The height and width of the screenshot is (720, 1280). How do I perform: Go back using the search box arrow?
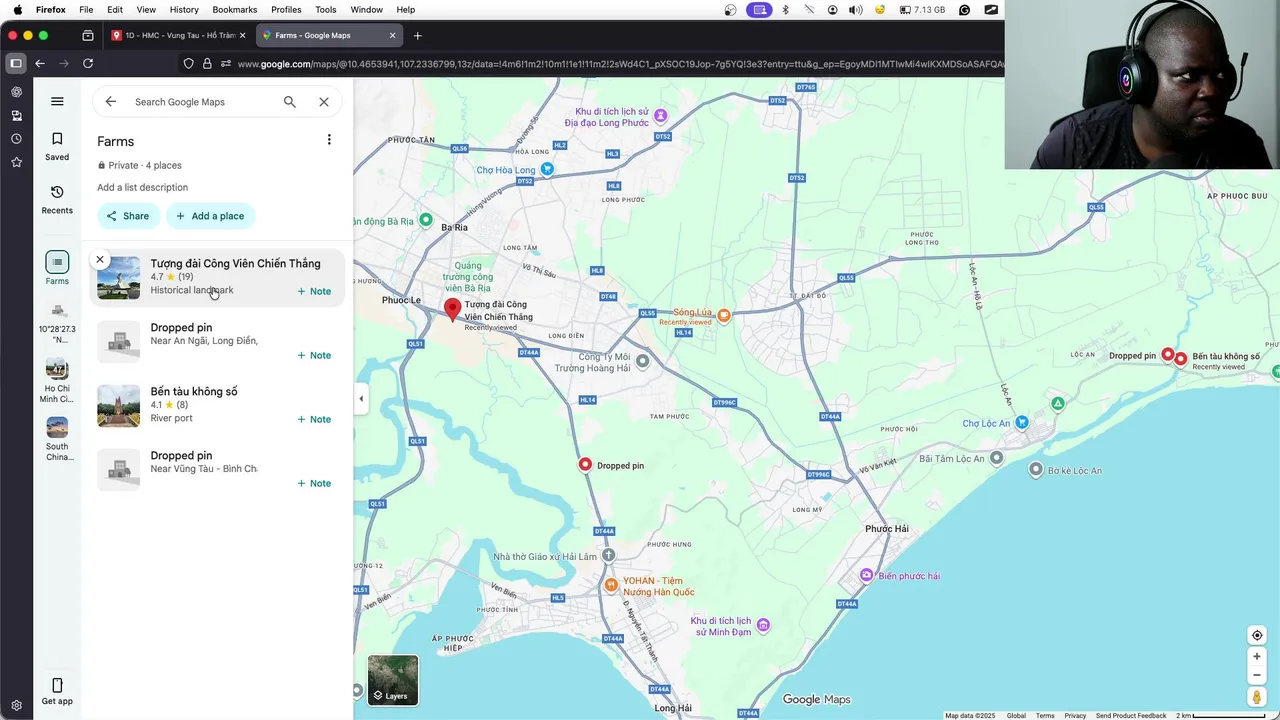(x=111, y=102)
